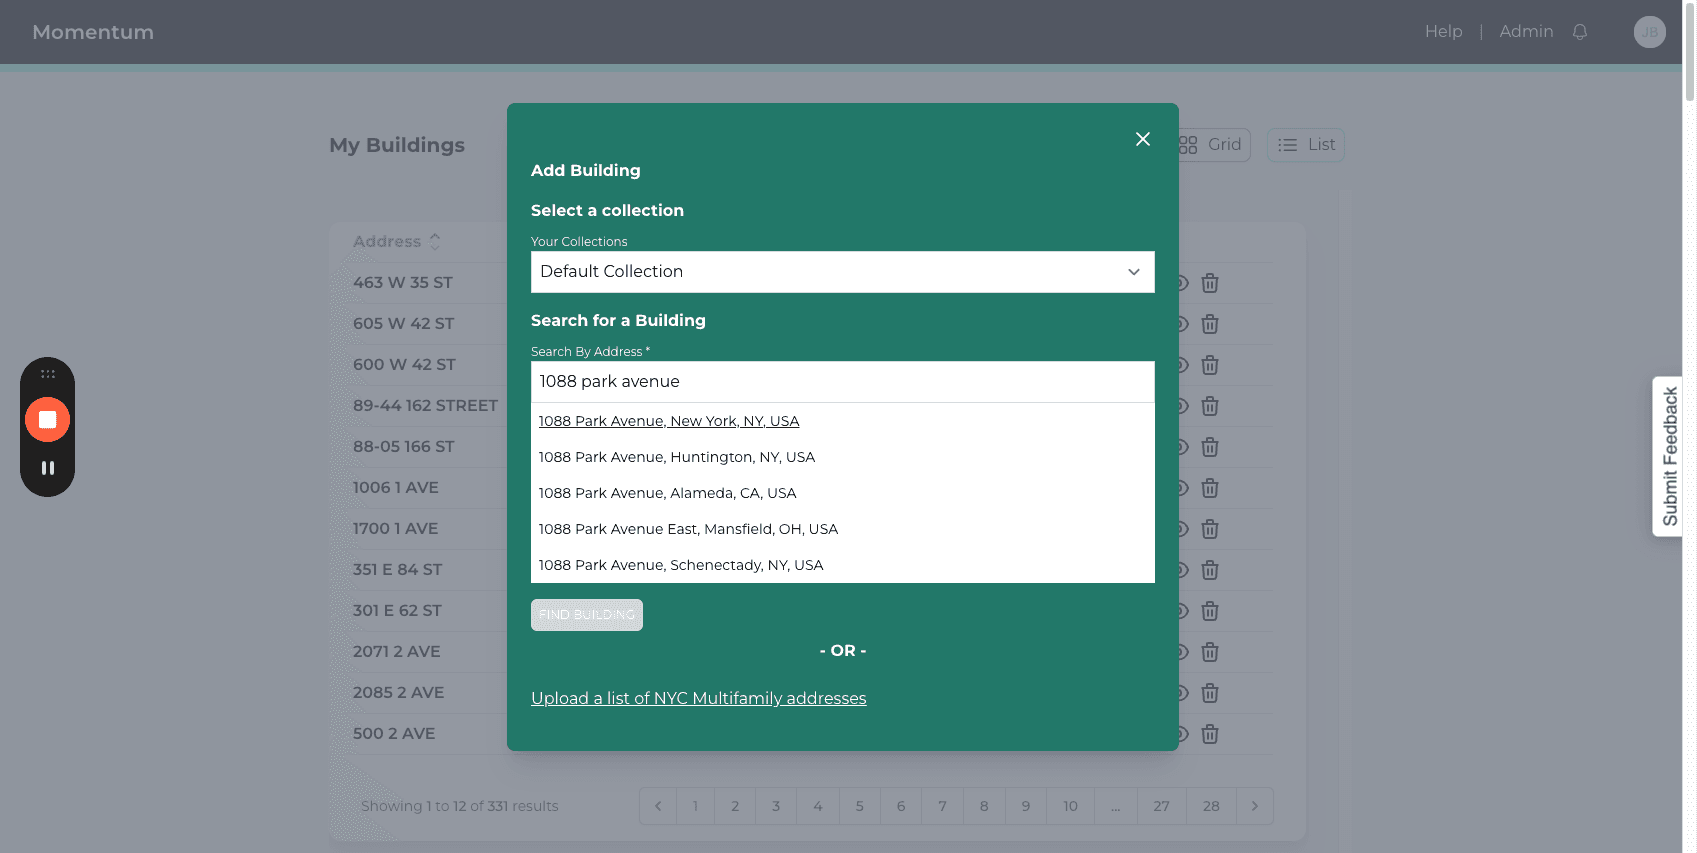Go to results page 5

coord(860,806)
